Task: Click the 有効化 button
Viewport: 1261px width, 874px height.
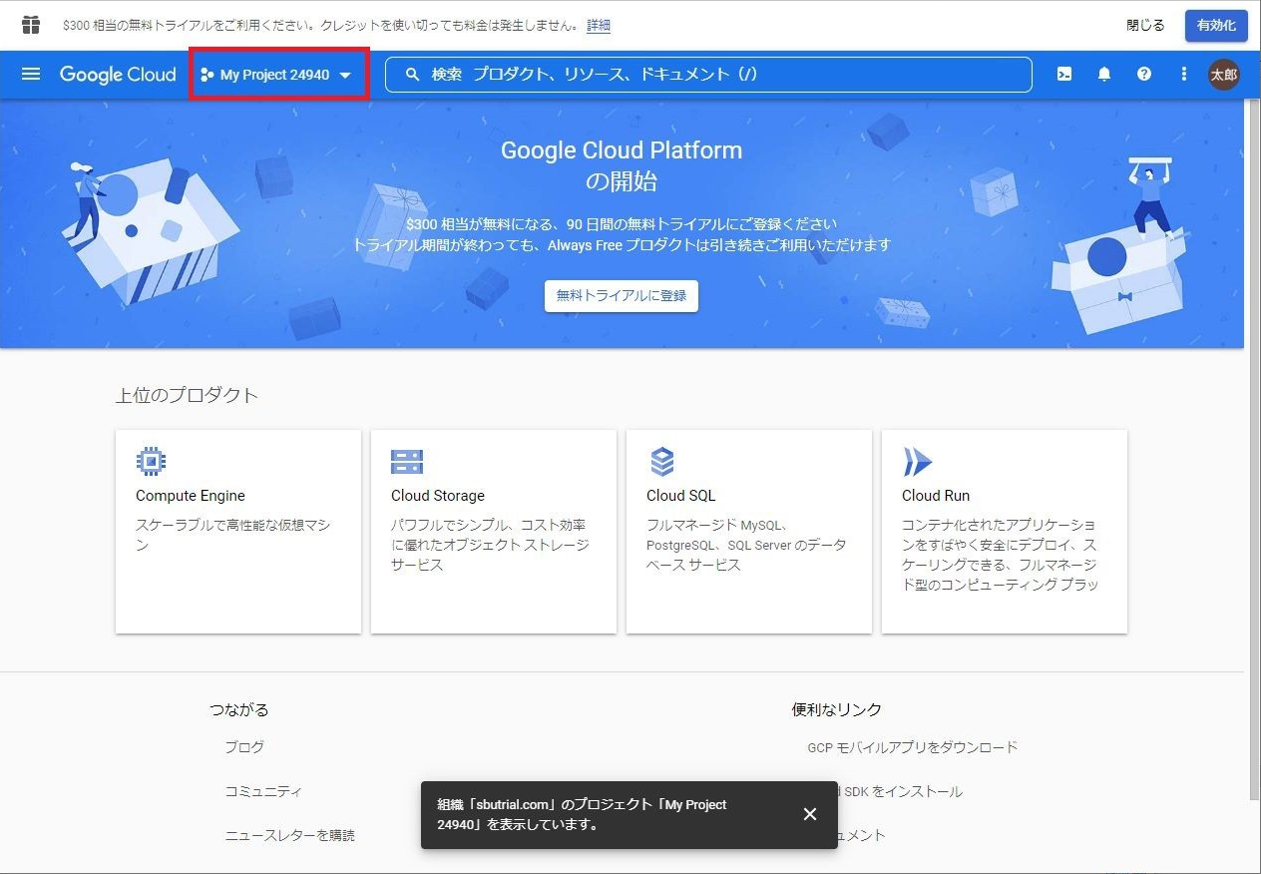Action: 1216,26
